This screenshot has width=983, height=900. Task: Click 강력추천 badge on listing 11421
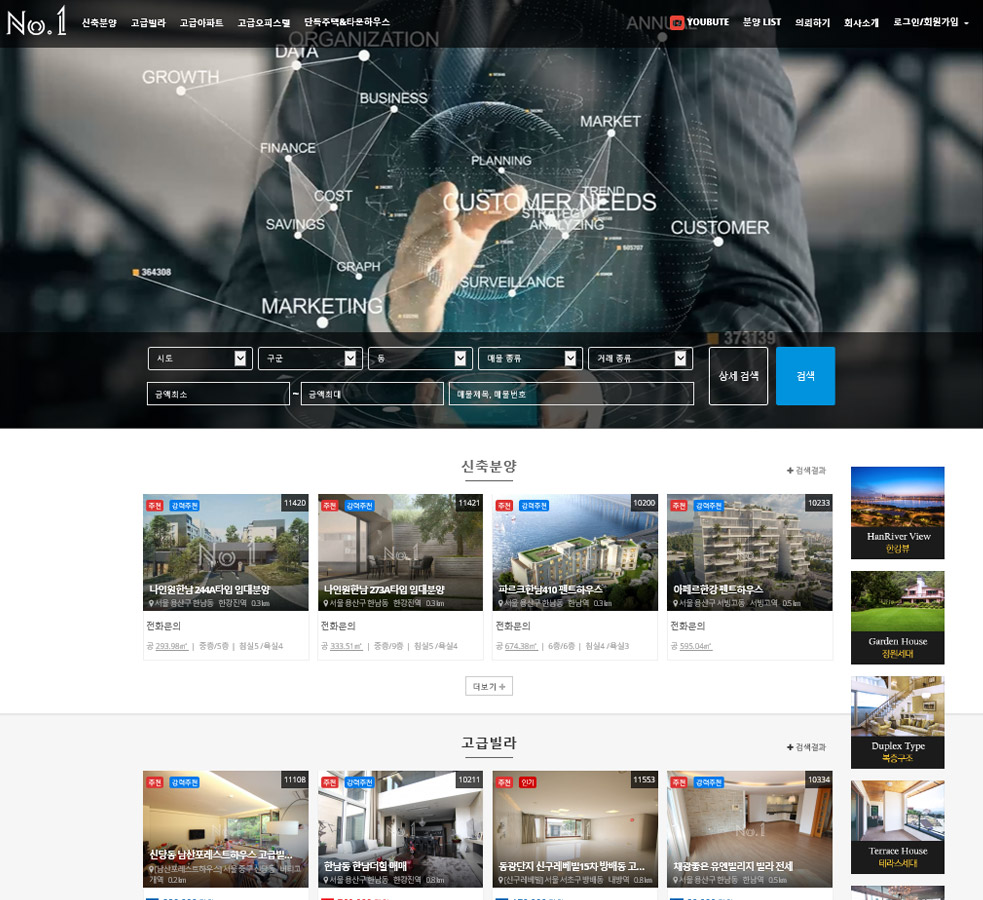click(359, 505)
